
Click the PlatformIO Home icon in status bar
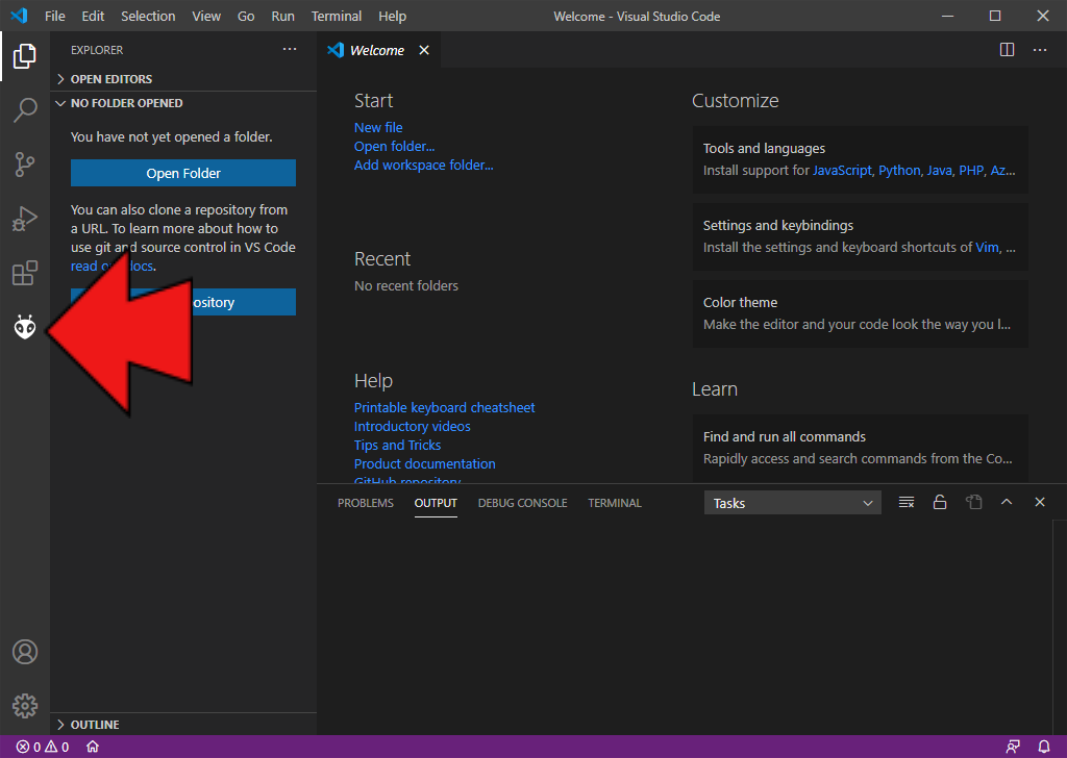92,747
